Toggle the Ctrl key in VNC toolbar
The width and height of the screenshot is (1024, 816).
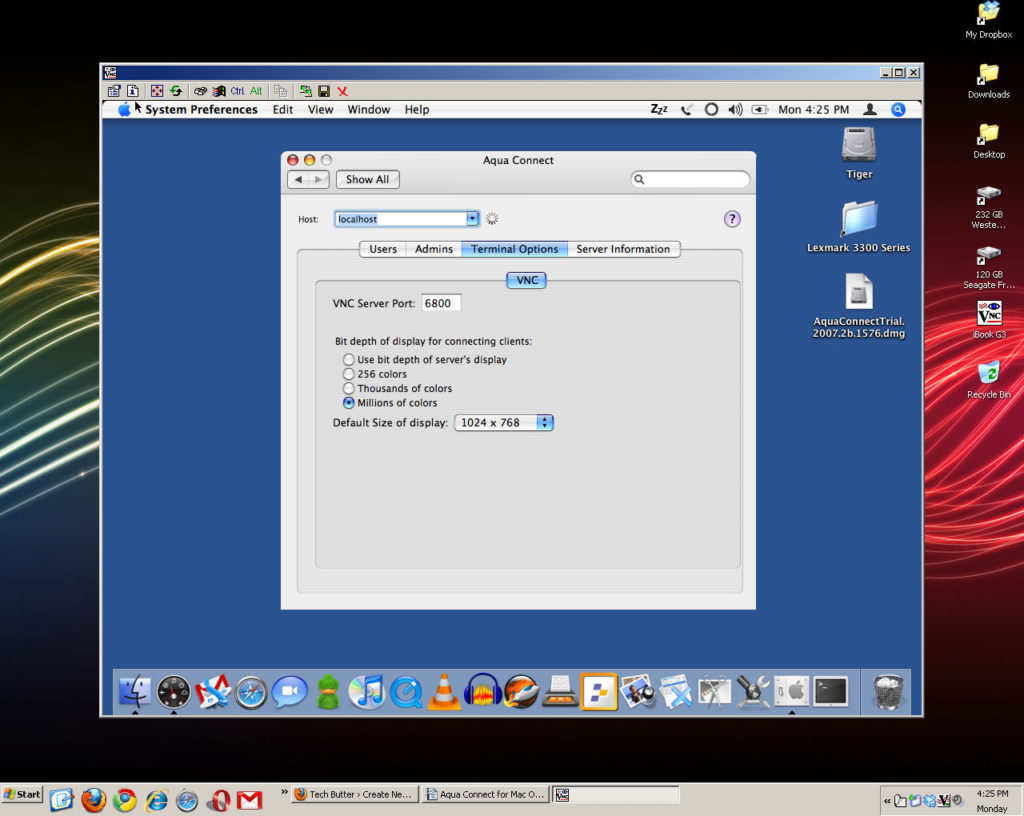pyautogui.click(x=237, y=91)
